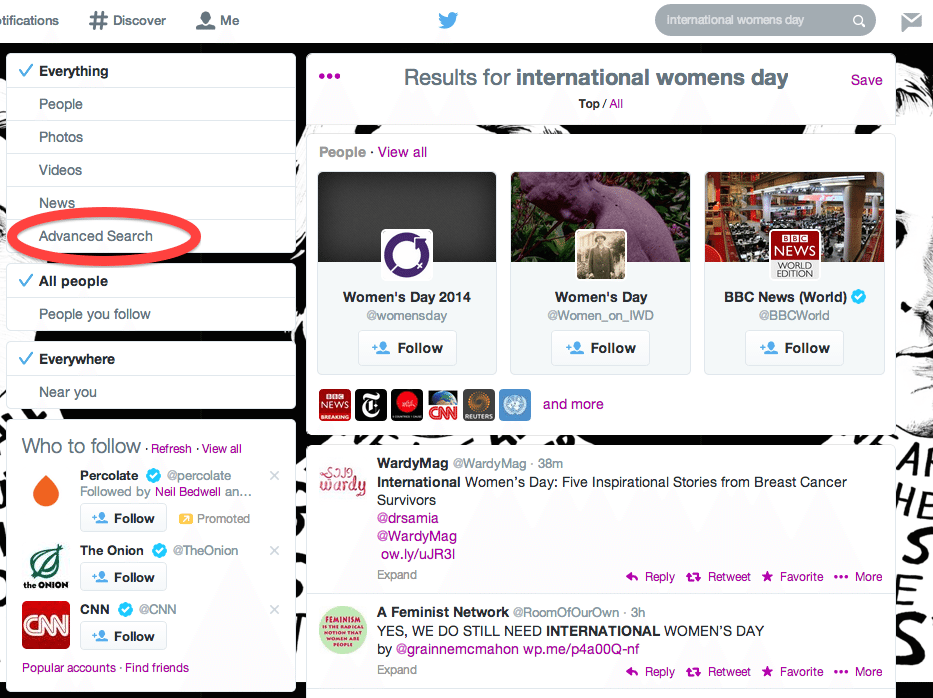Refresh Who to follow suggestions
This screenshot has width=933, height=698.
(171, 449)
